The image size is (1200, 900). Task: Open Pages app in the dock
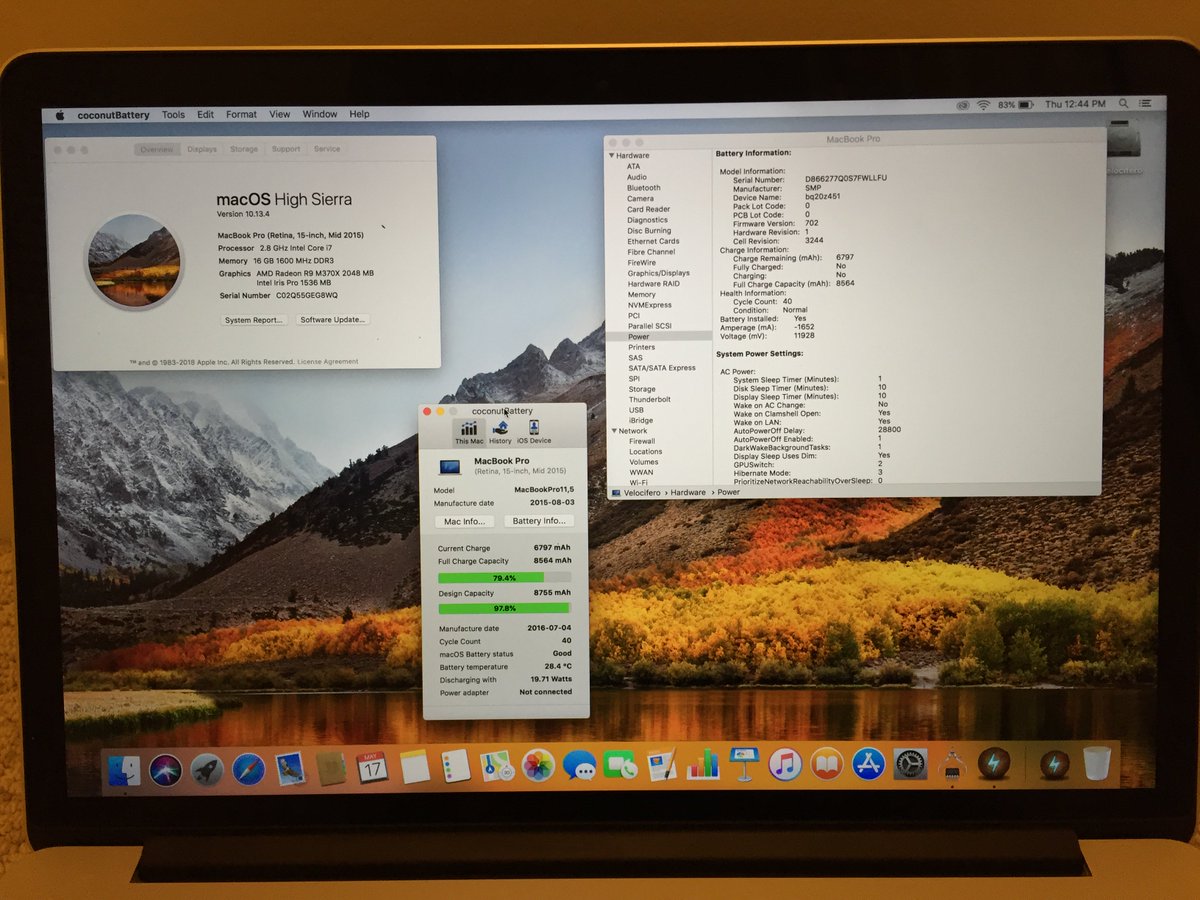[661, 766]
